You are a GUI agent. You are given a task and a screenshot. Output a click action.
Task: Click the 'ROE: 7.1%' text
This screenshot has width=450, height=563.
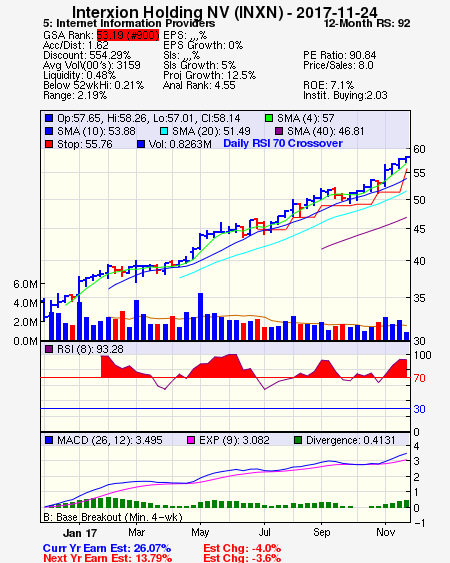(x=328, y=85)
